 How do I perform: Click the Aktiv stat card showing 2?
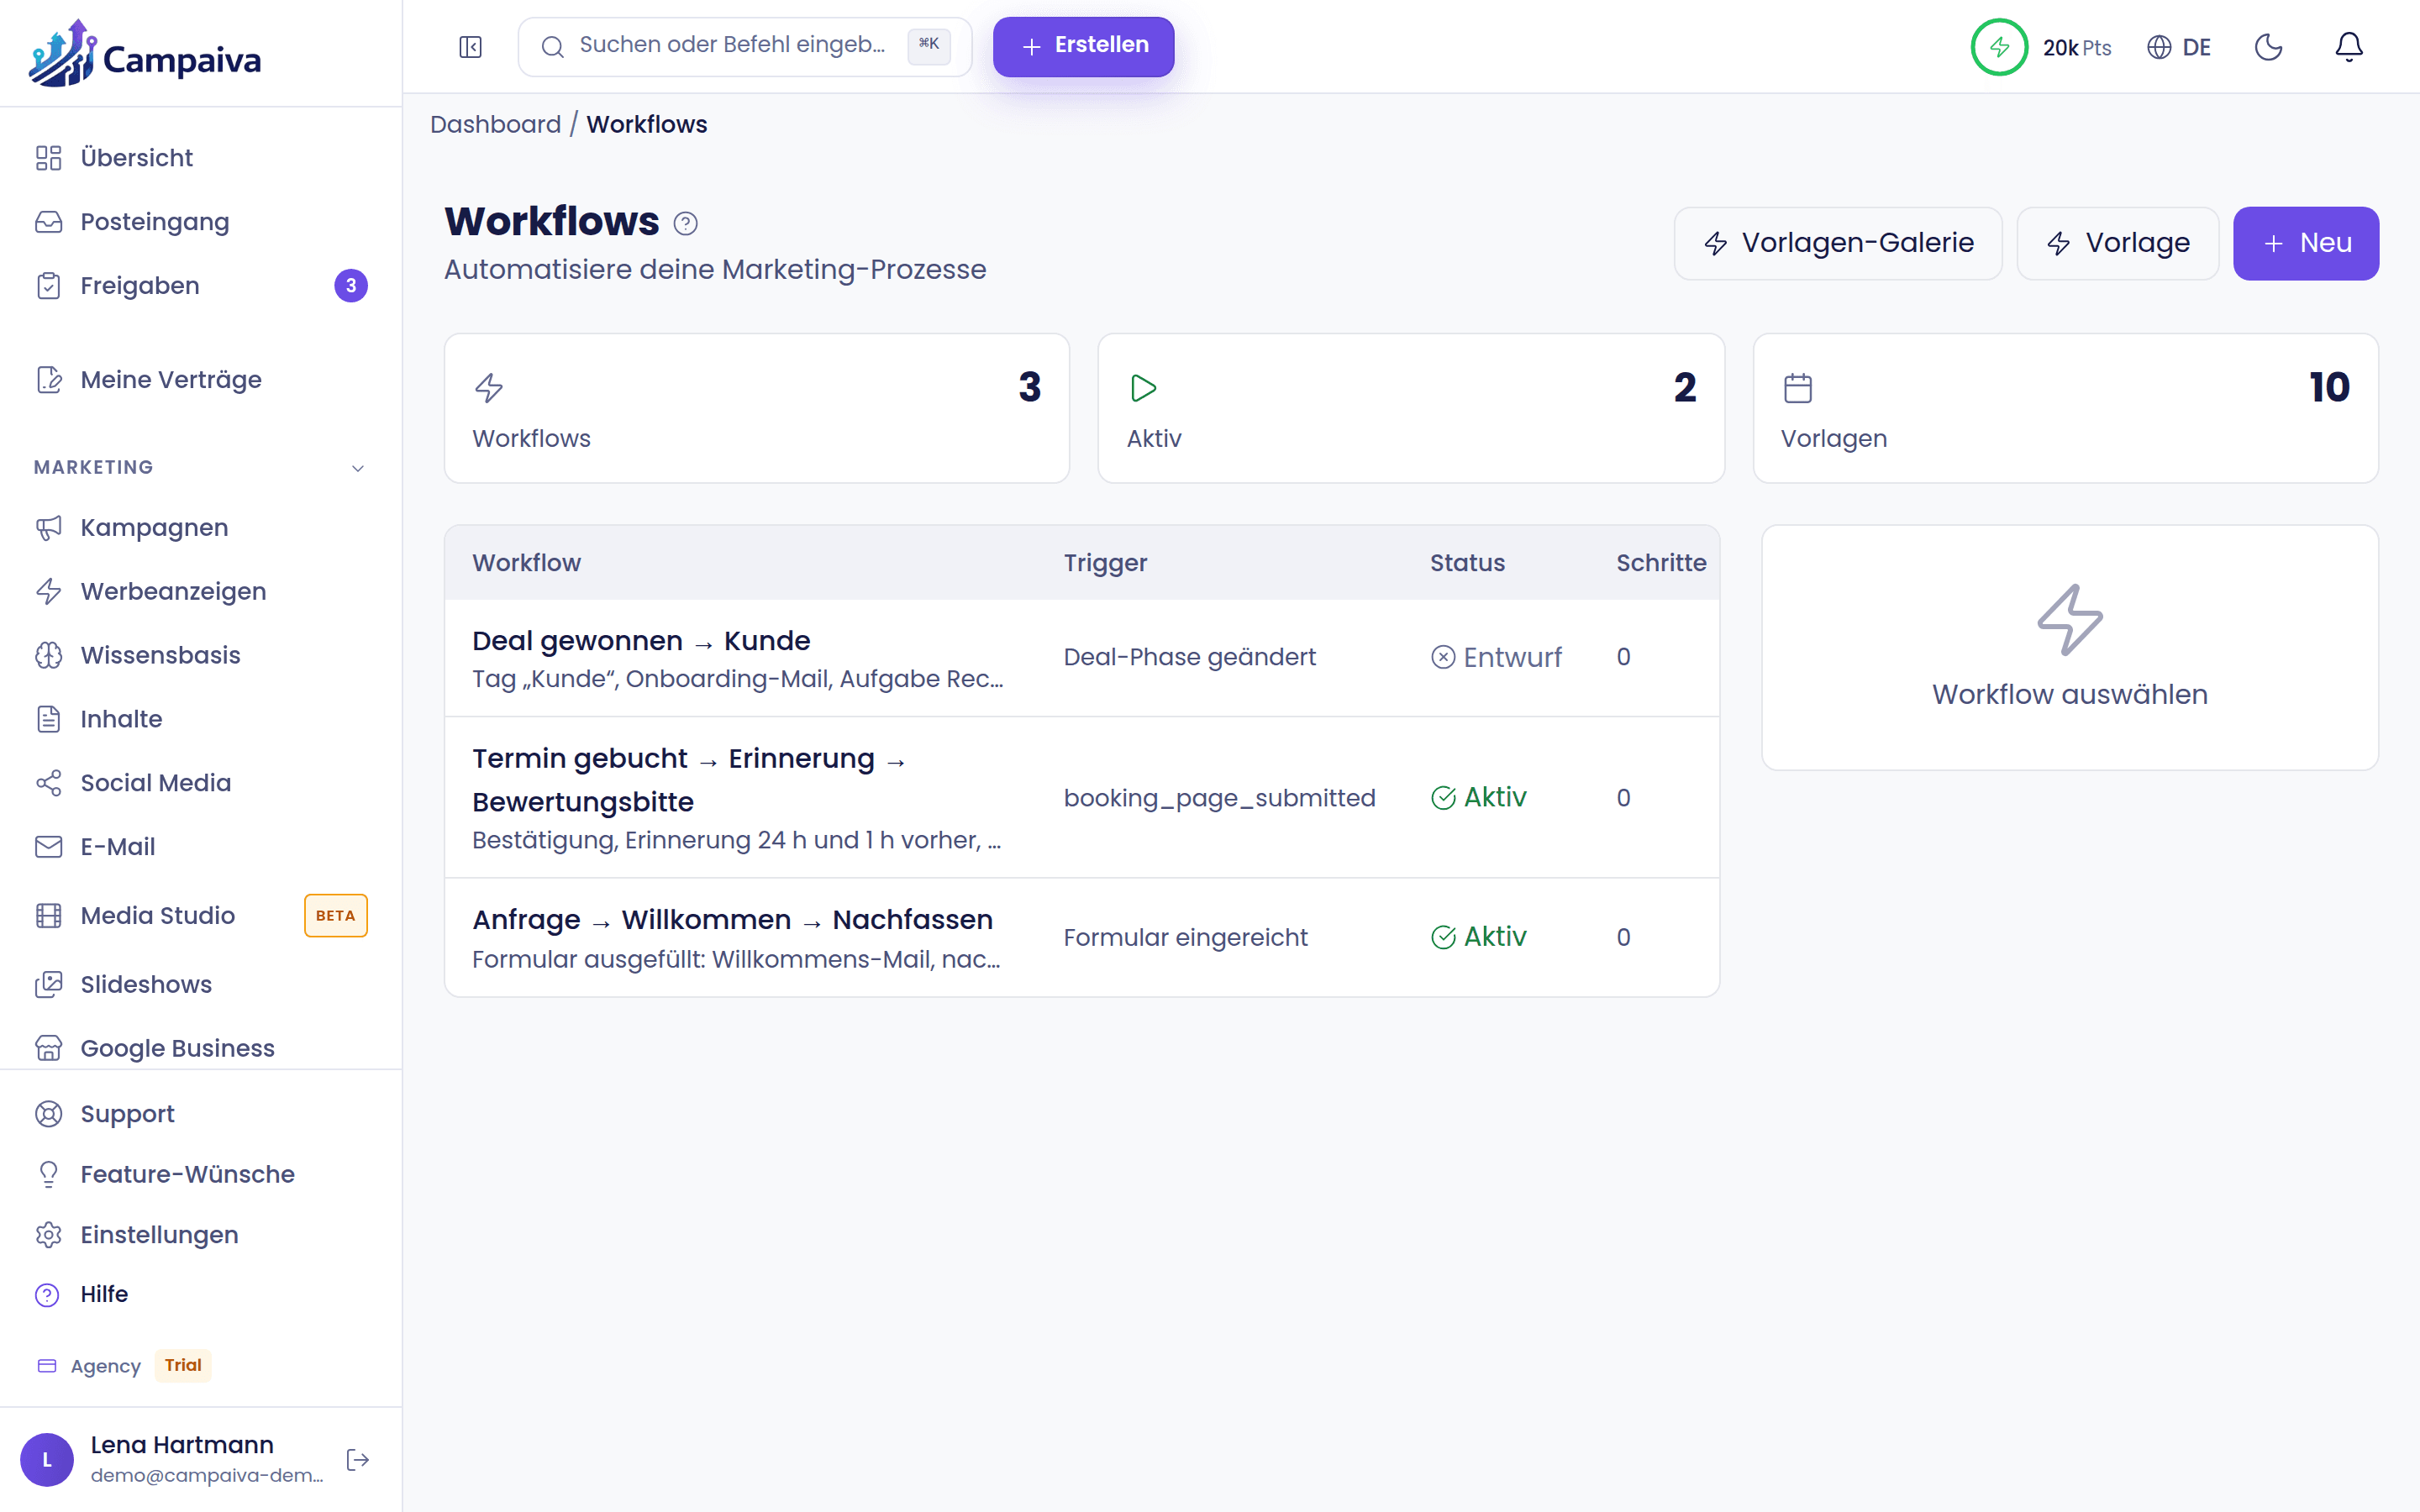click(1411, 408)
